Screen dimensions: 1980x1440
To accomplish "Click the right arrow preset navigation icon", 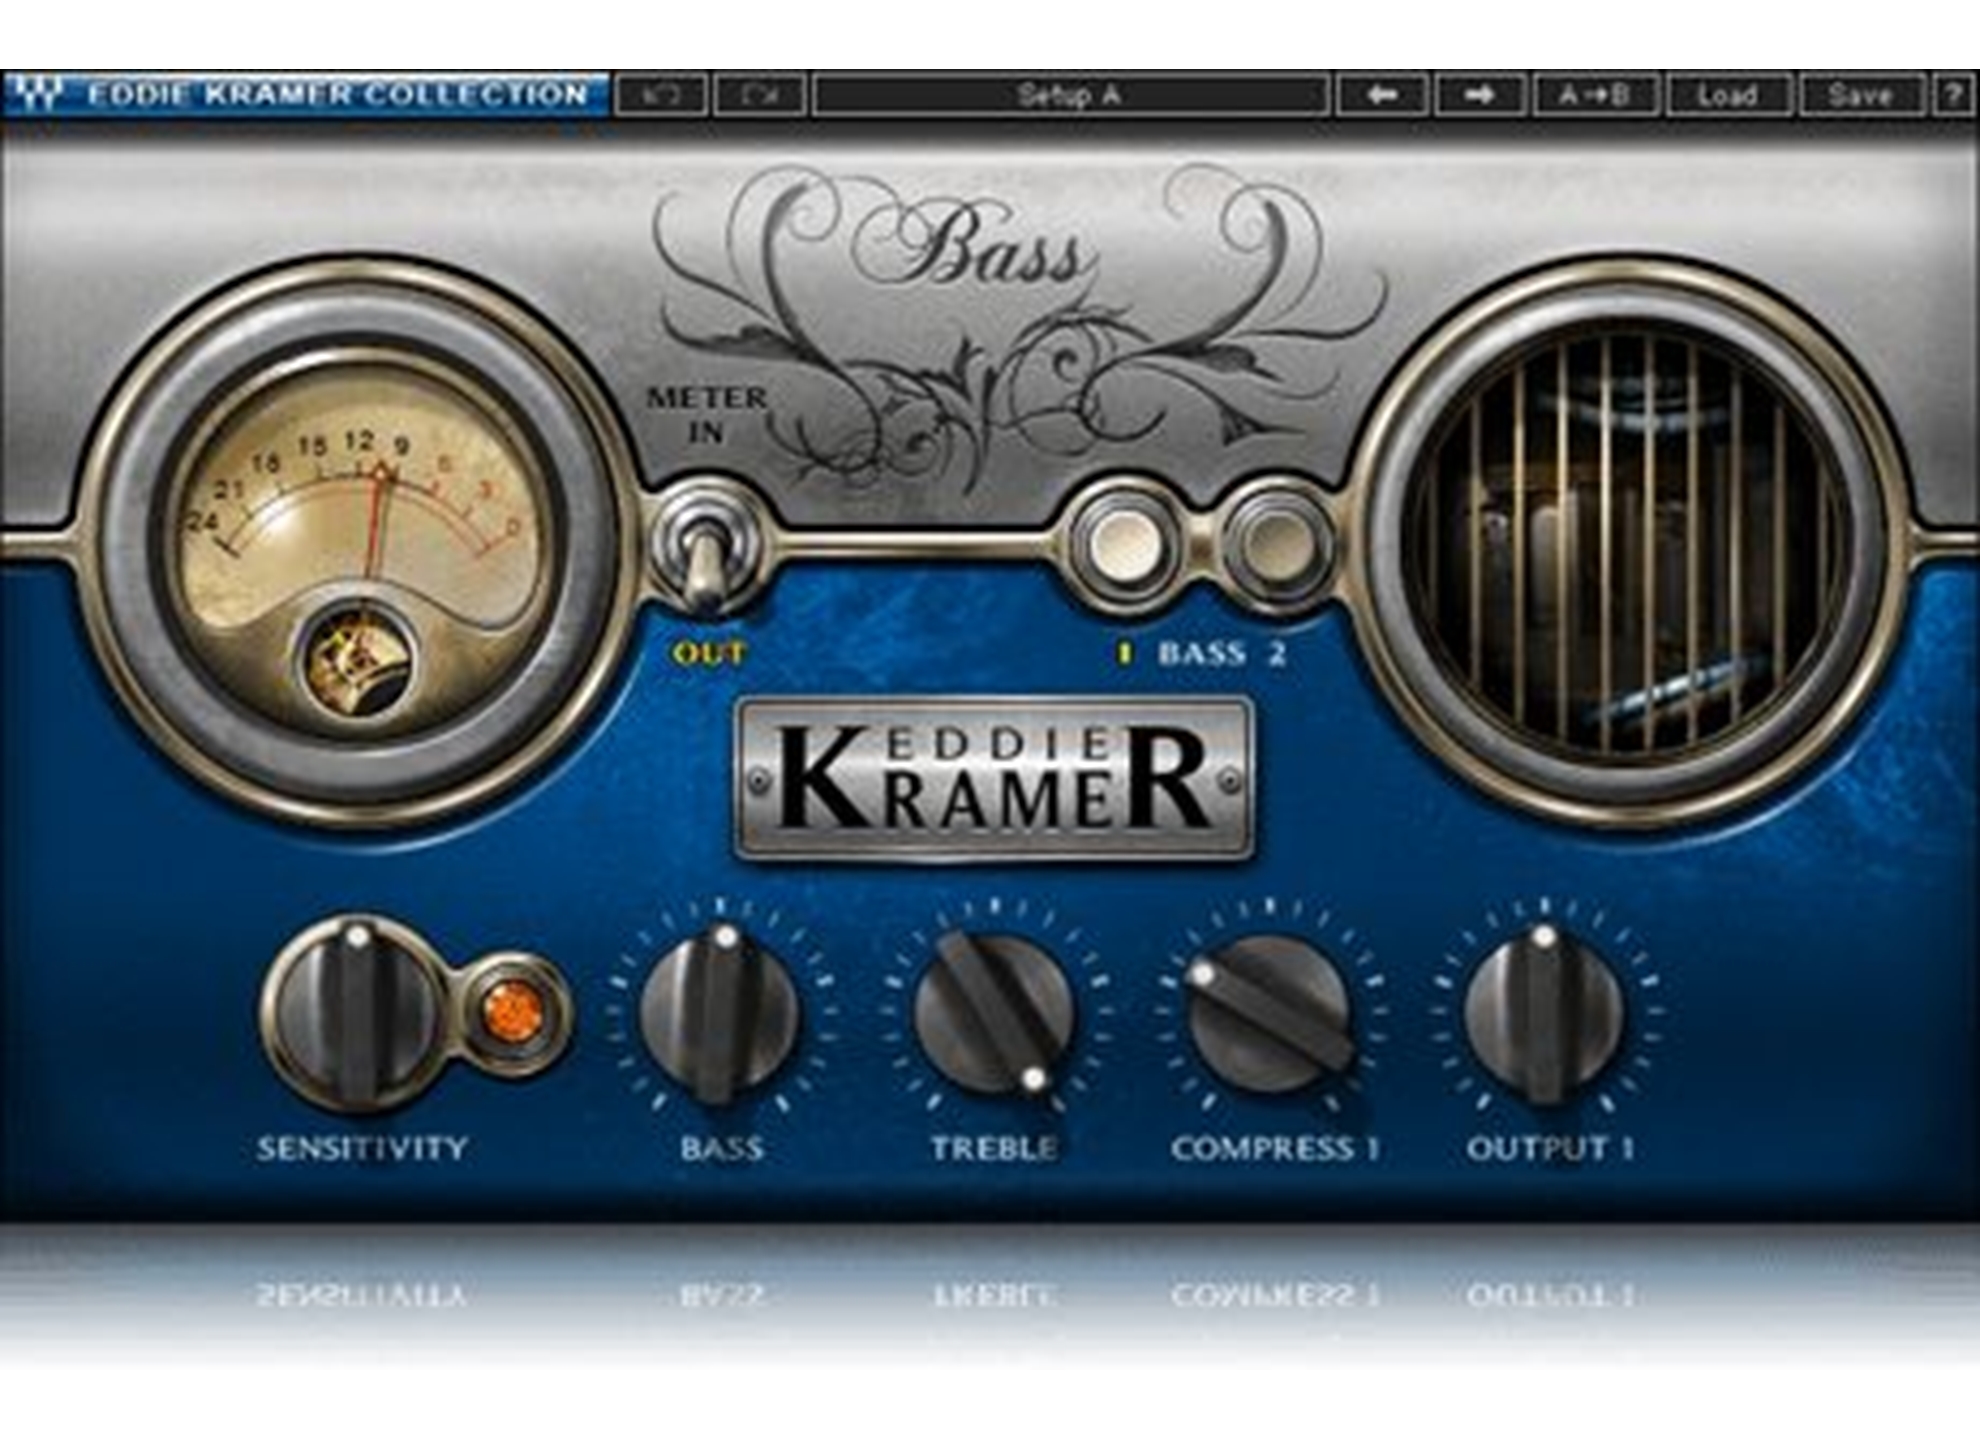I will [x=1477, y=95].
